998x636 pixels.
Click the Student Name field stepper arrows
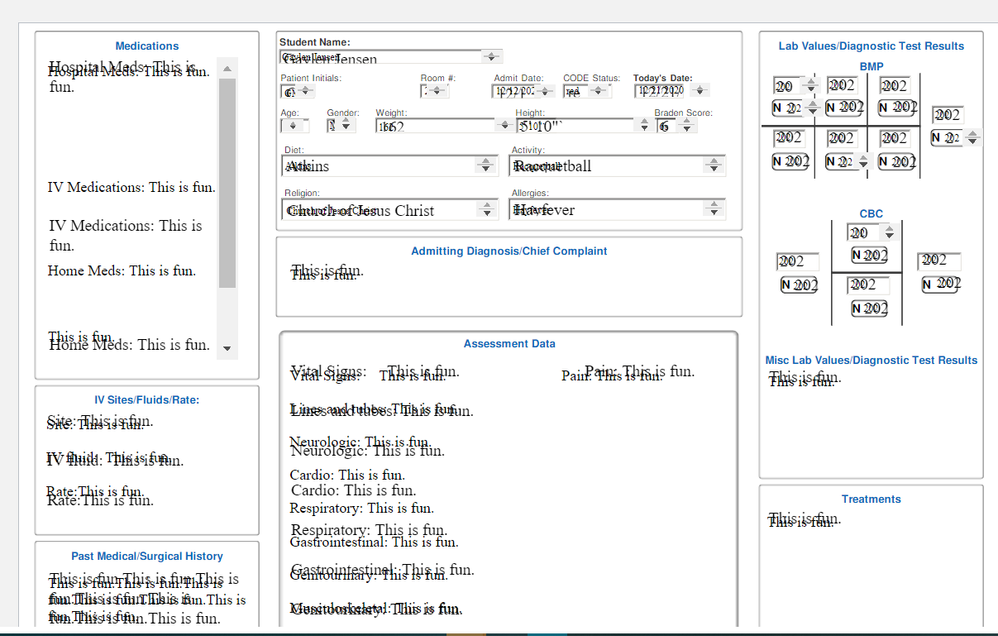pos(491,58)
